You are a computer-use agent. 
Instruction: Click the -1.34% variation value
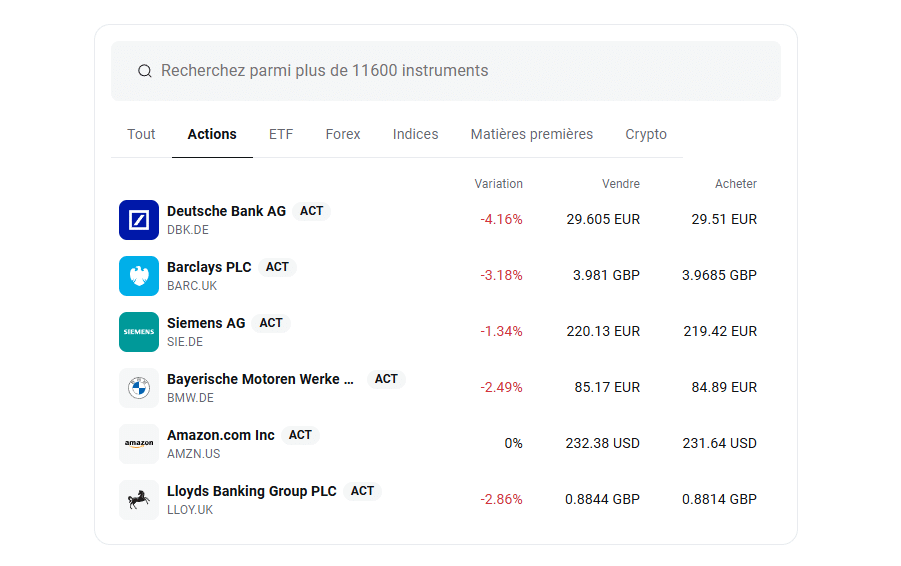[x=502, y=332]
